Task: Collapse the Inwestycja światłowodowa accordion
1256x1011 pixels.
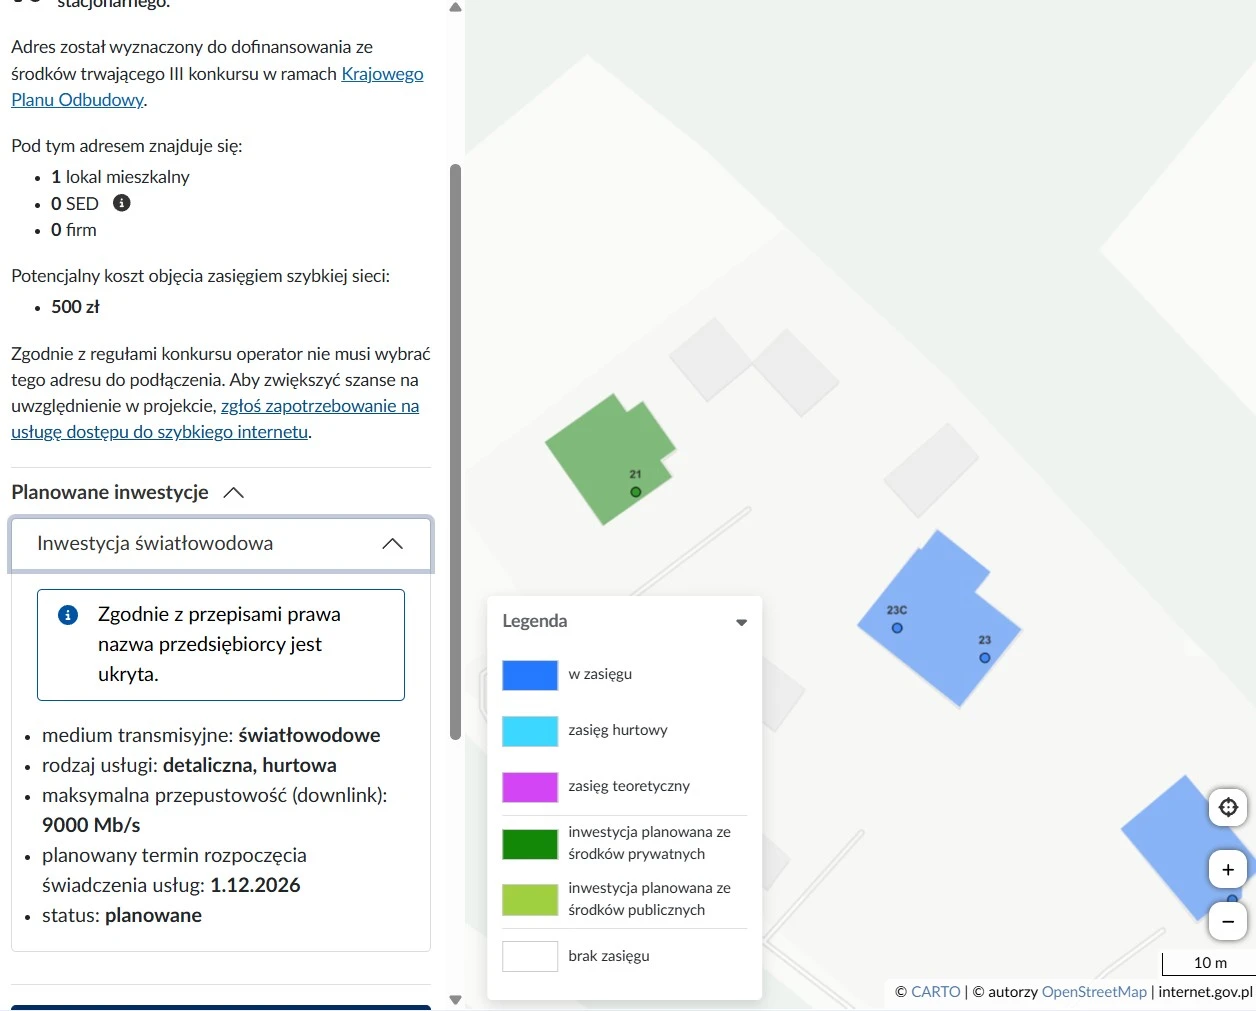Action: (392, 544)
